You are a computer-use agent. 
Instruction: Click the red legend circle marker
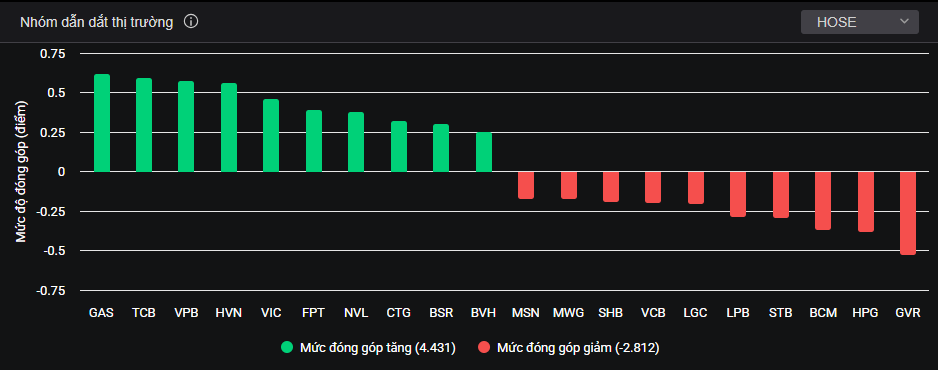point(484,348)
